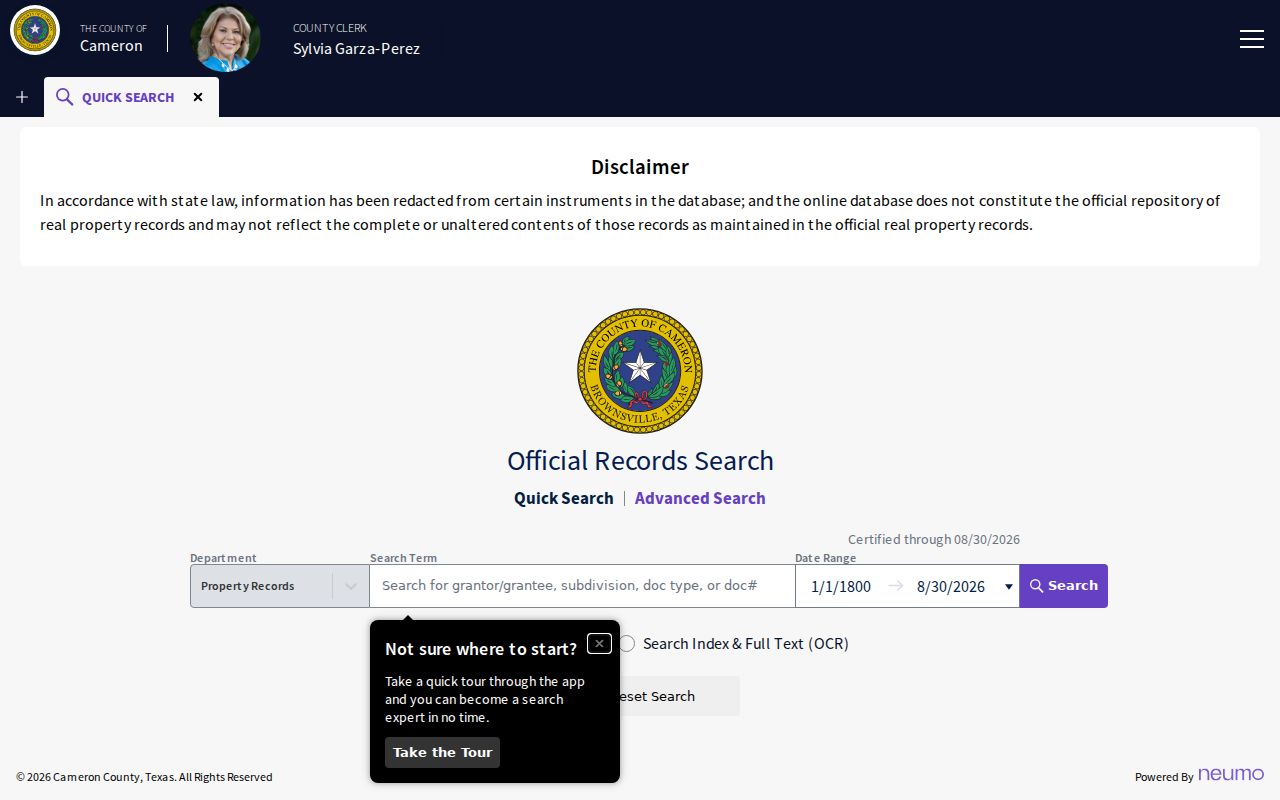The width and height of the screenshot is (1280, 800).
Task: Click the copyright Cameron County text
Action: [x=144, y=777]
